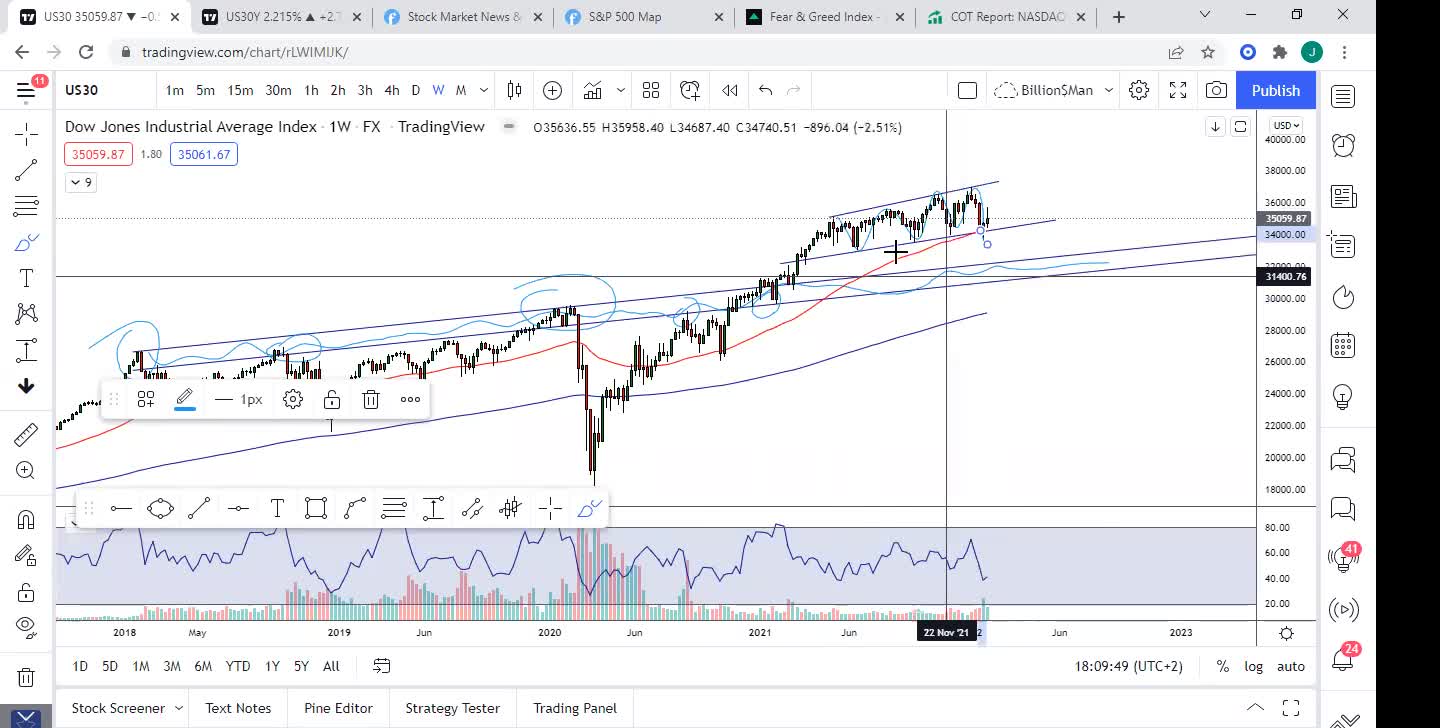Select the ellipse tool in favorites toolbar
Image resolution: width=1440 pixels, height=728 pixels.
[160, 509]
